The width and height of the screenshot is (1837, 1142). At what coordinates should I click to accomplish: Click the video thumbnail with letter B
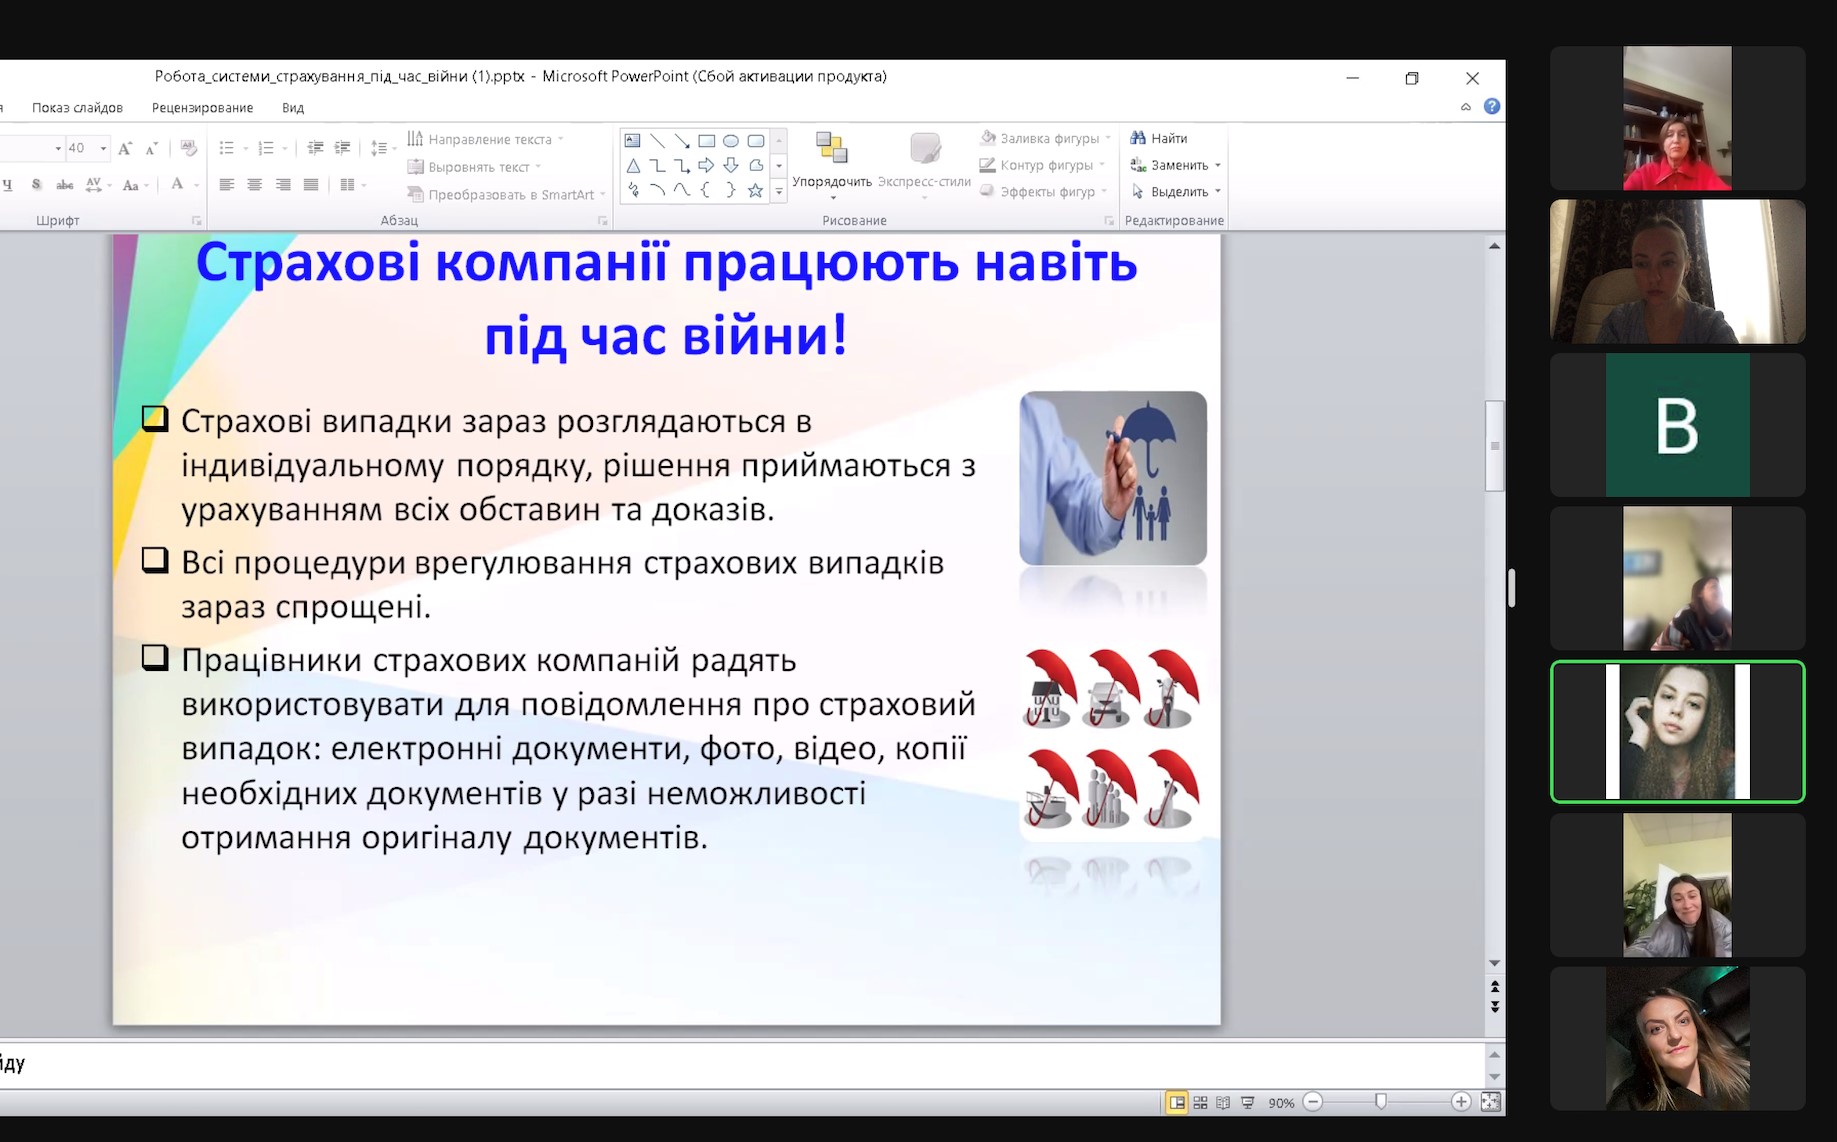(x=1677, y=425)
